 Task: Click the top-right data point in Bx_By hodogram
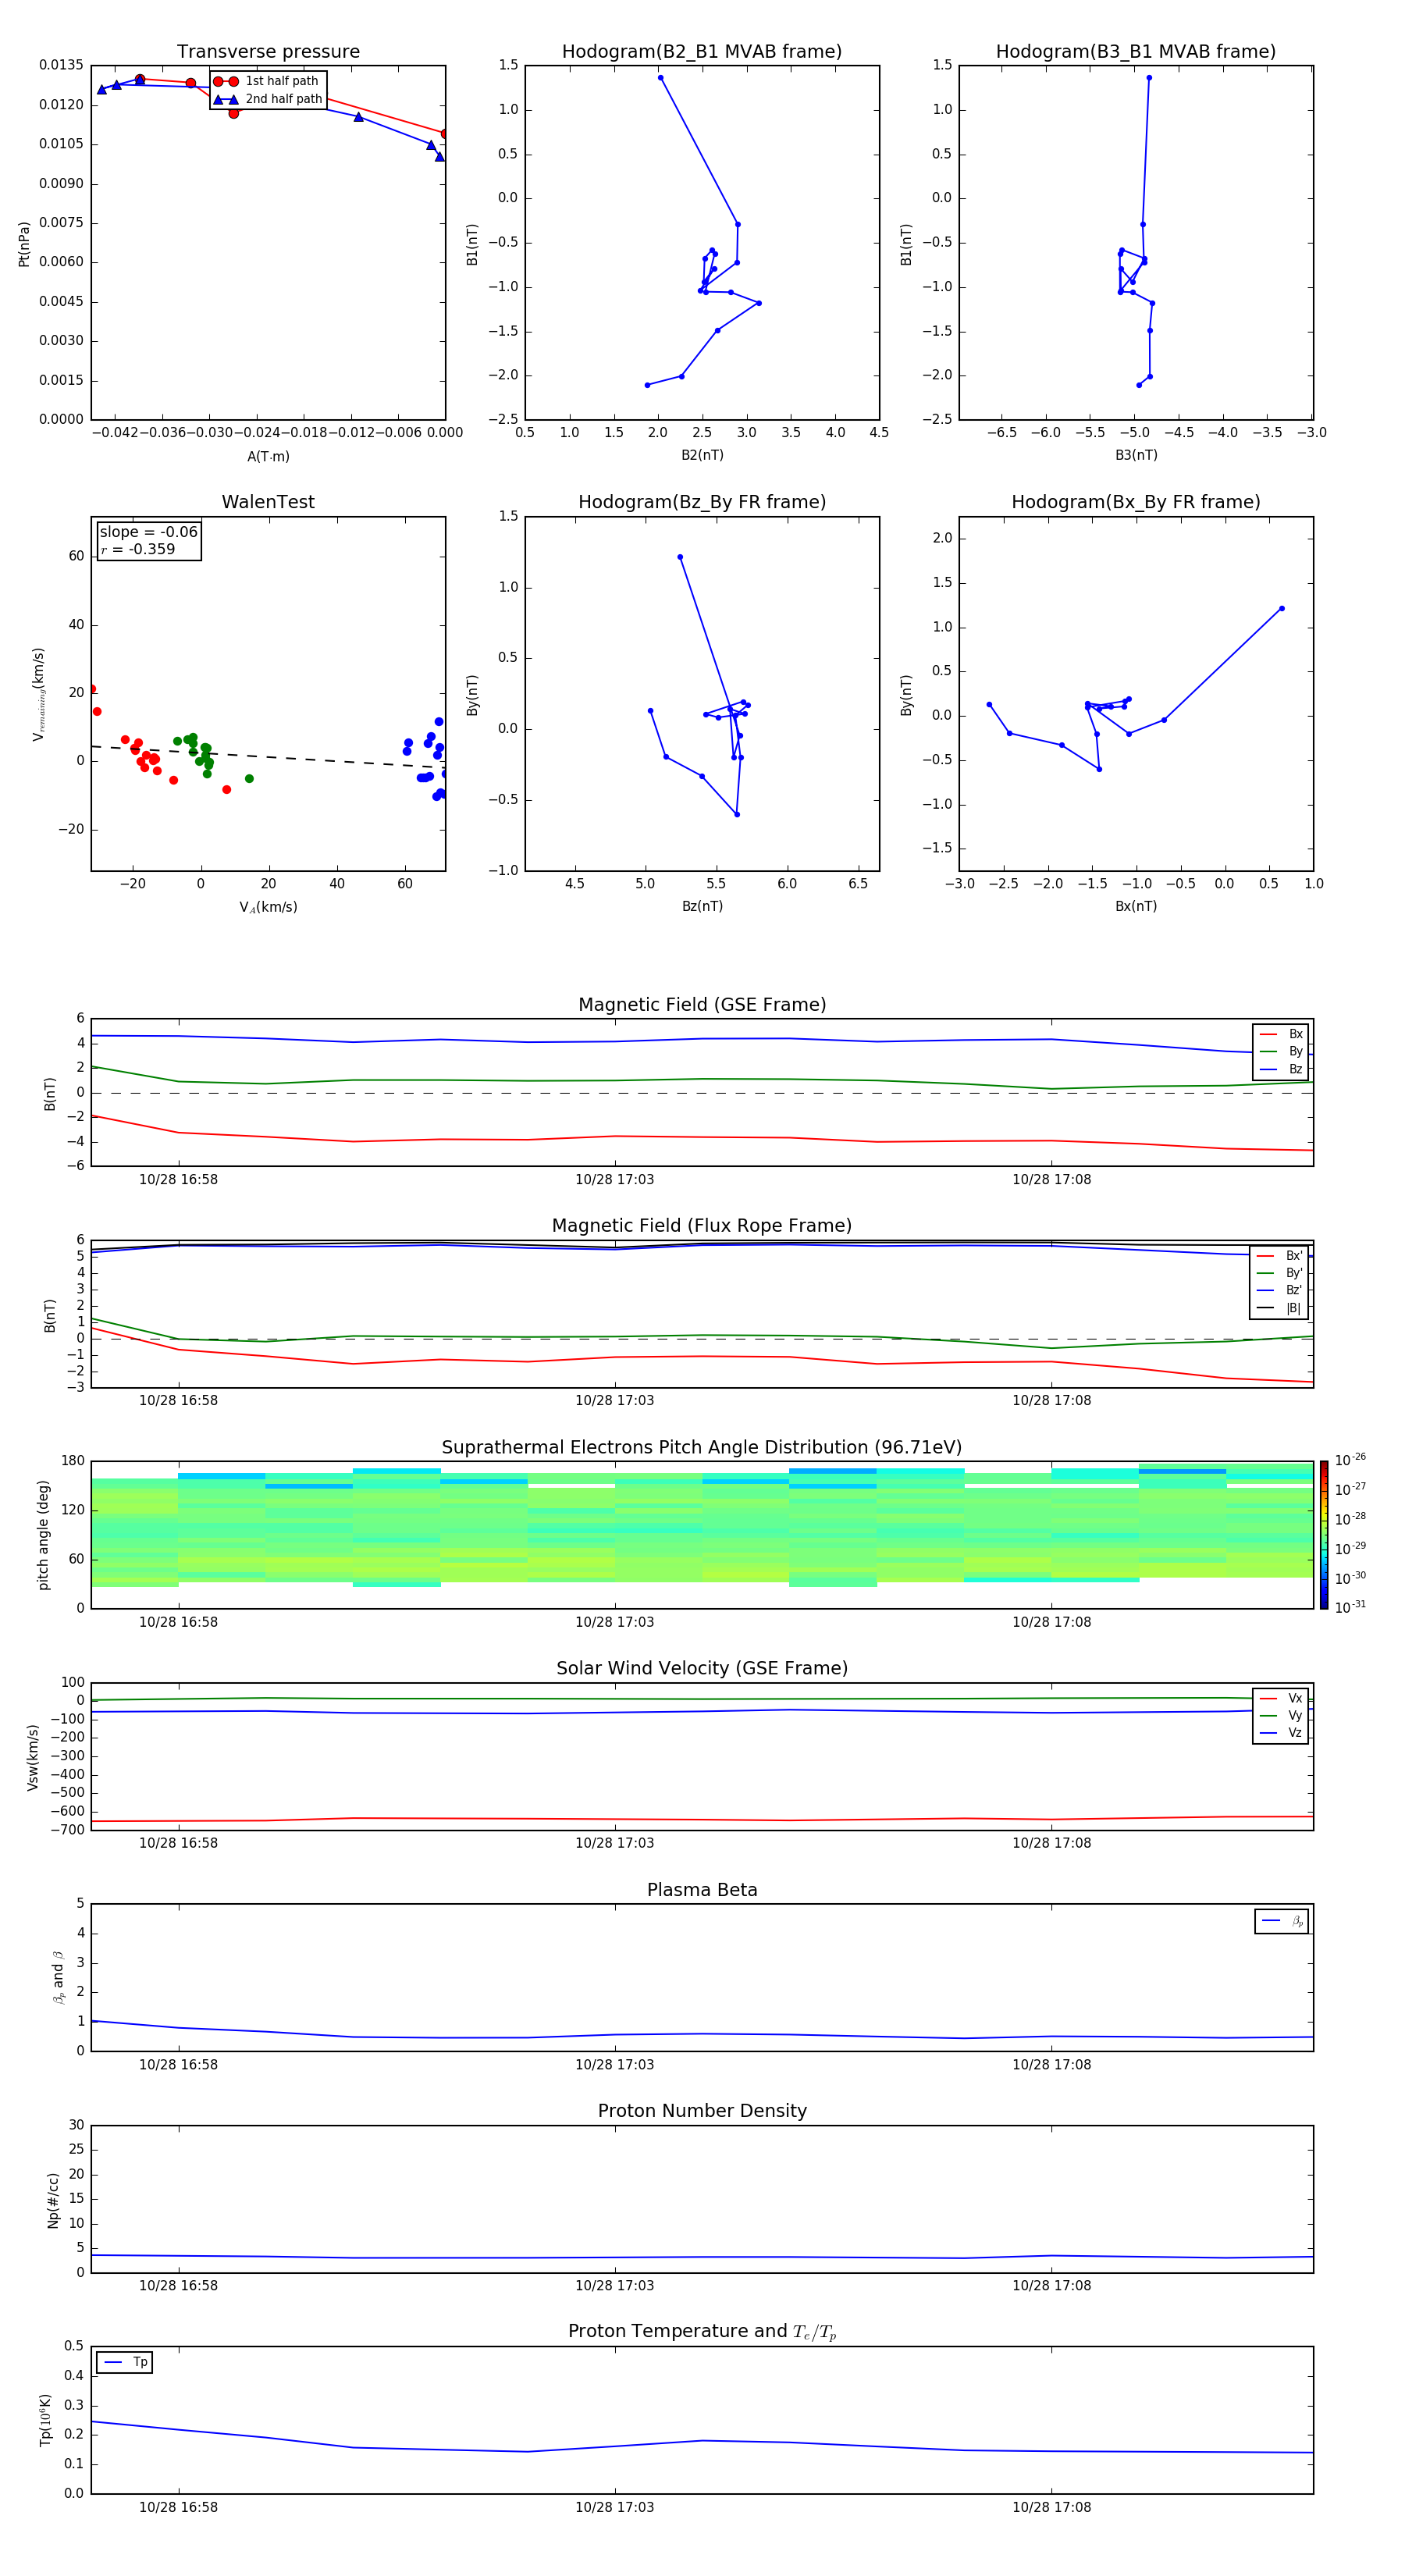pyautogui.click(x=1281, y=608)
